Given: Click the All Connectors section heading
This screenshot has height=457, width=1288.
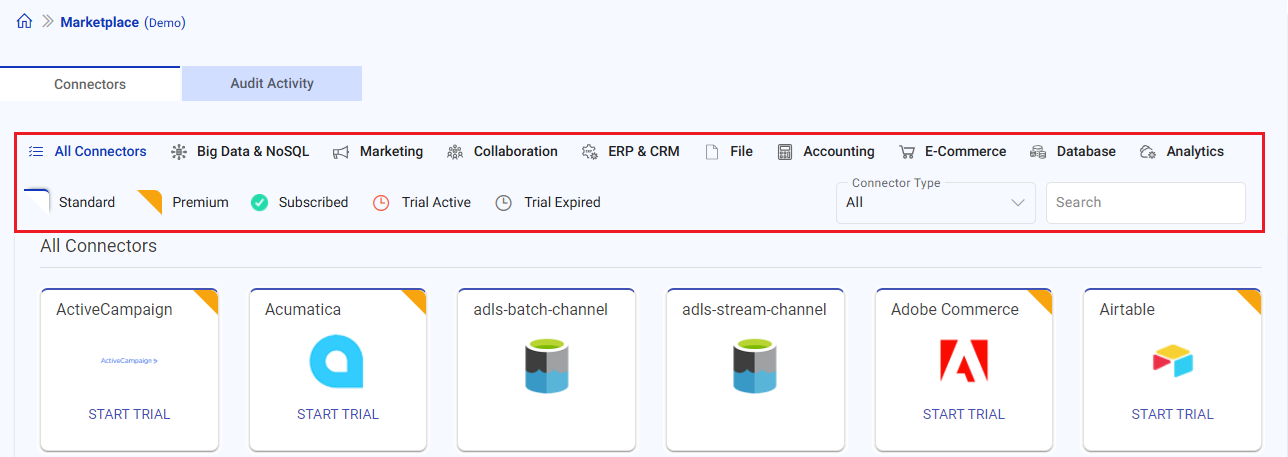Looking at the screenshot, I should (x=99, y=245).
